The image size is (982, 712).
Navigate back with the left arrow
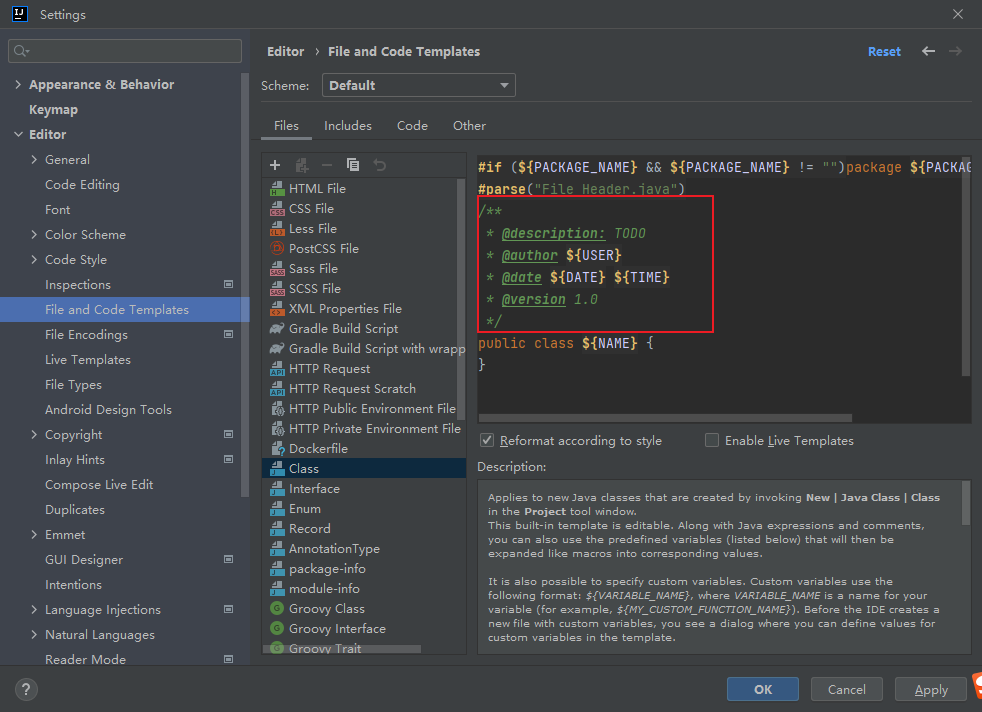pos(928,51)
